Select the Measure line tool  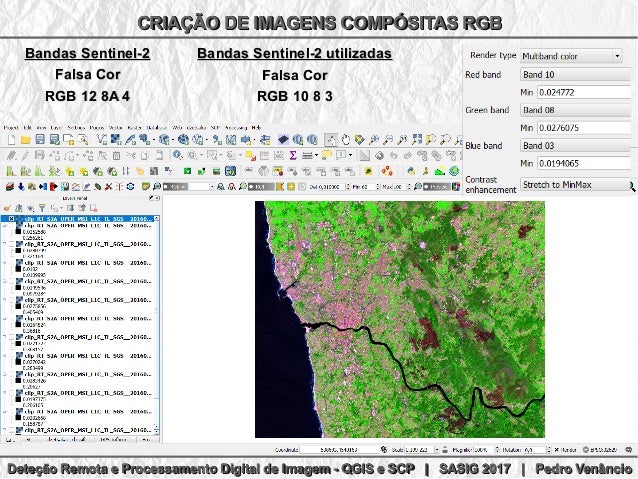309,155
